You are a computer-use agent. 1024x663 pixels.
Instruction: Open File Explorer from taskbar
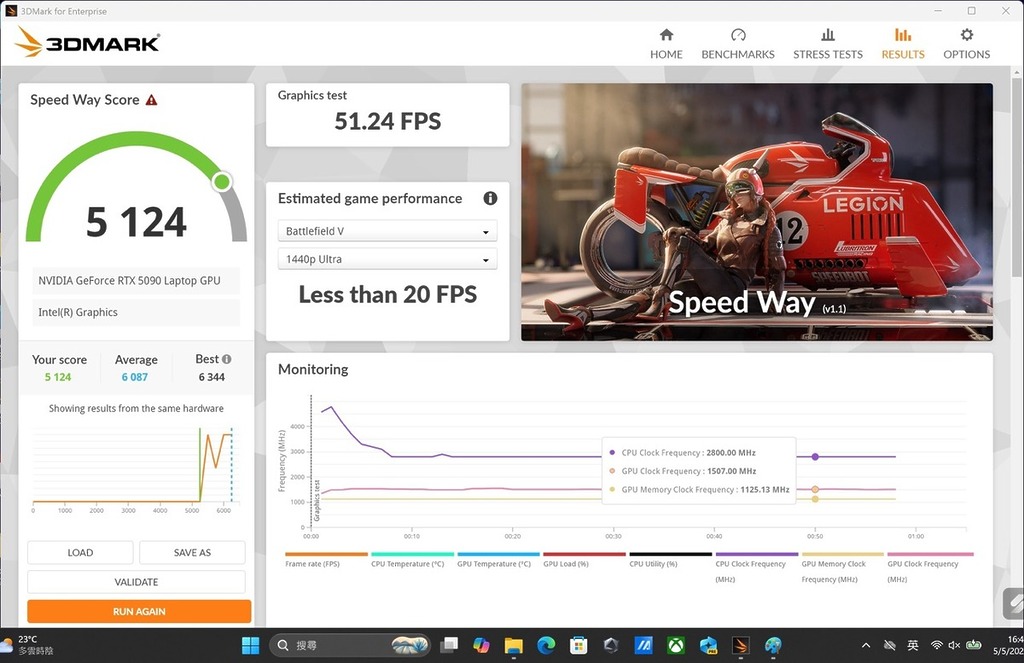coord(513,646)
